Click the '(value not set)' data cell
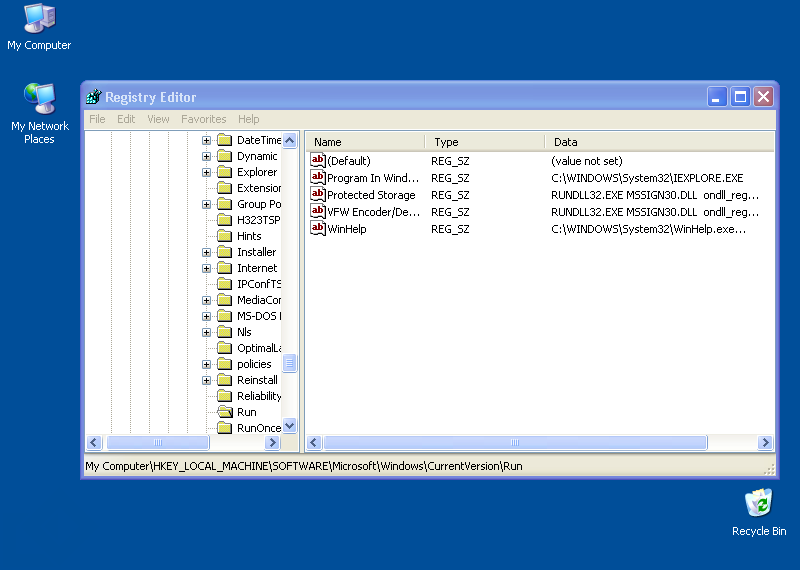Viewport: 800px width, 570px height. point(587,161)
